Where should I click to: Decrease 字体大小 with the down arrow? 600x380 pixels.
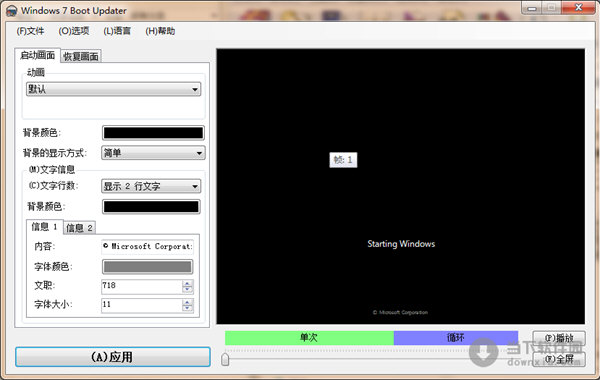point(188,308)
